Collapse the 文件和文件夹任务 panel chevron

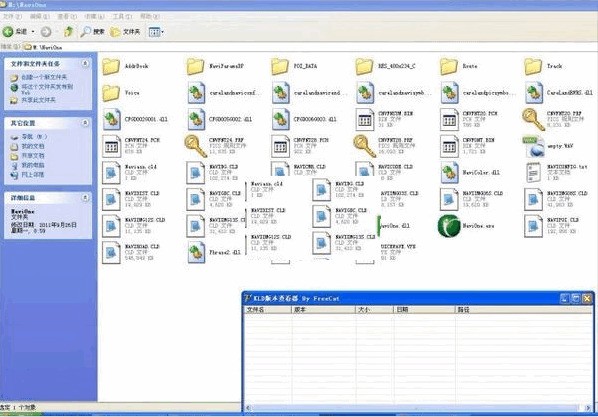coord(85,63)
